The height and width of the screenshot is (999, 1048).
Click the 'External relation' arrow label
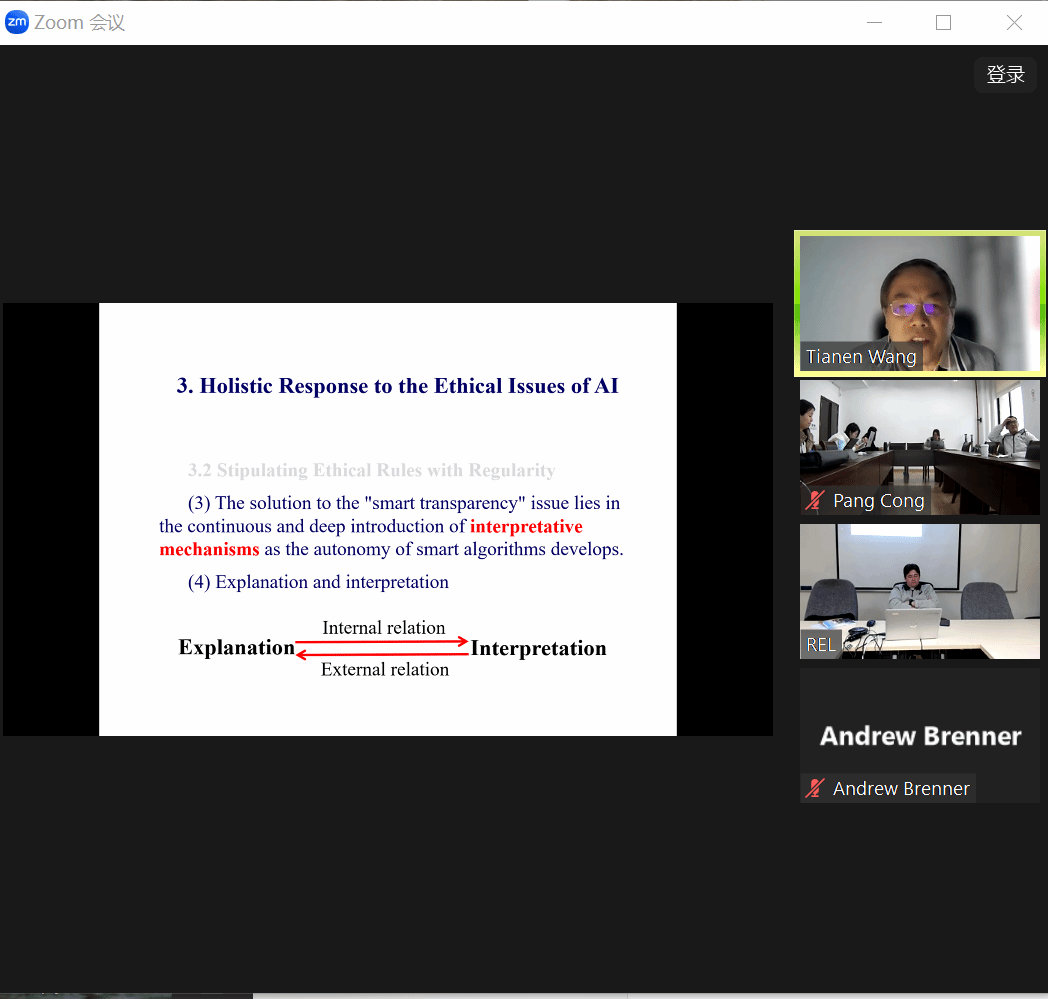pyautogui.click(x=384, y=670)
